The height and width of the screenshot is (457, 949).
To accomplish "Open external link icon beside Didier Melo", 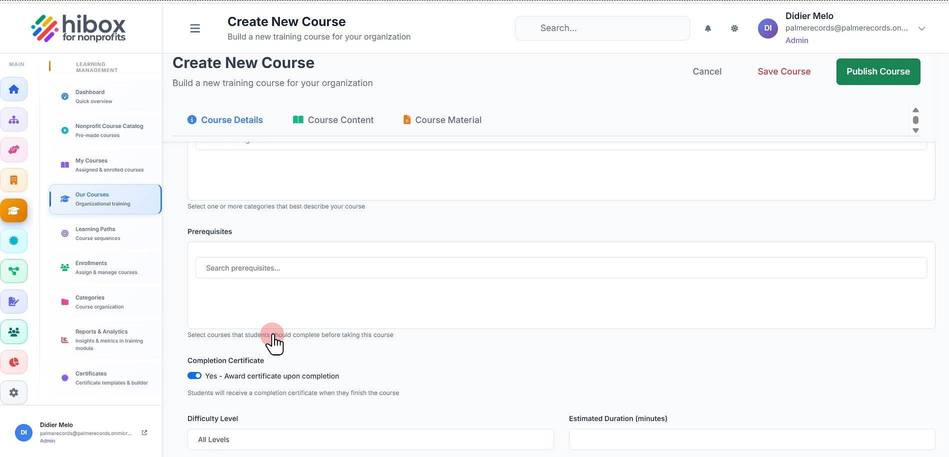I will click(x=144, y=433).
